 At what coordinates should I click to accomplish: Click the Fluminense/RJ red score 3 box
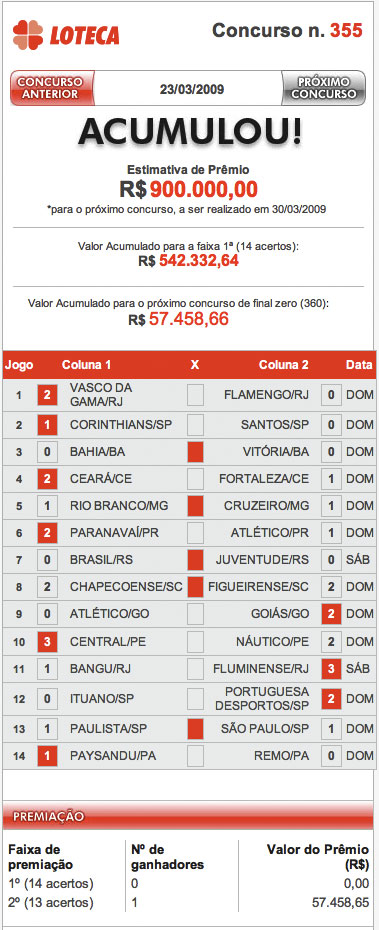(x=331, y=670)
